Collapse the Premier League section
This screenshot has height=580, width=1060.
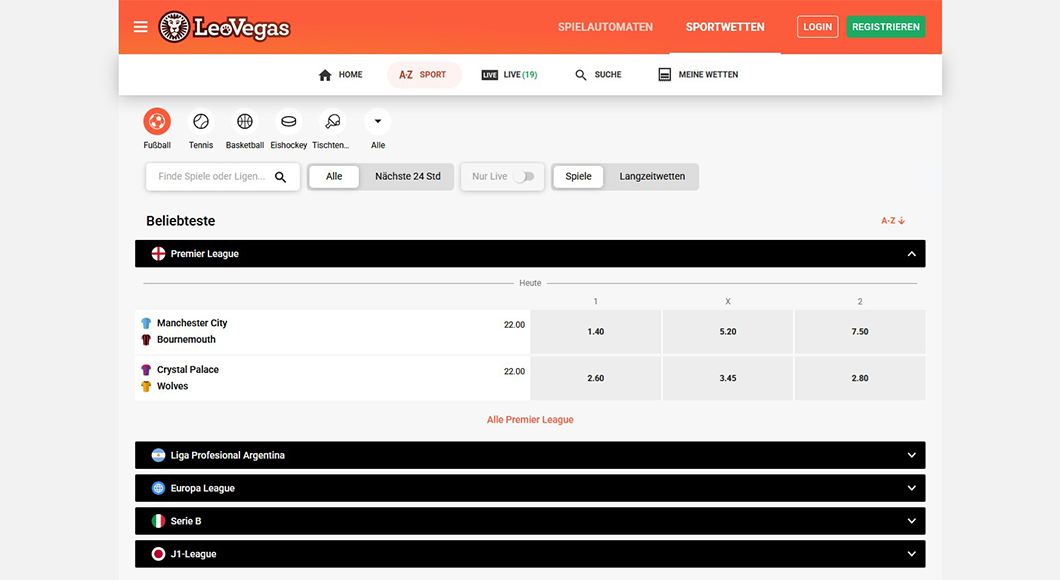pos(911,254)
